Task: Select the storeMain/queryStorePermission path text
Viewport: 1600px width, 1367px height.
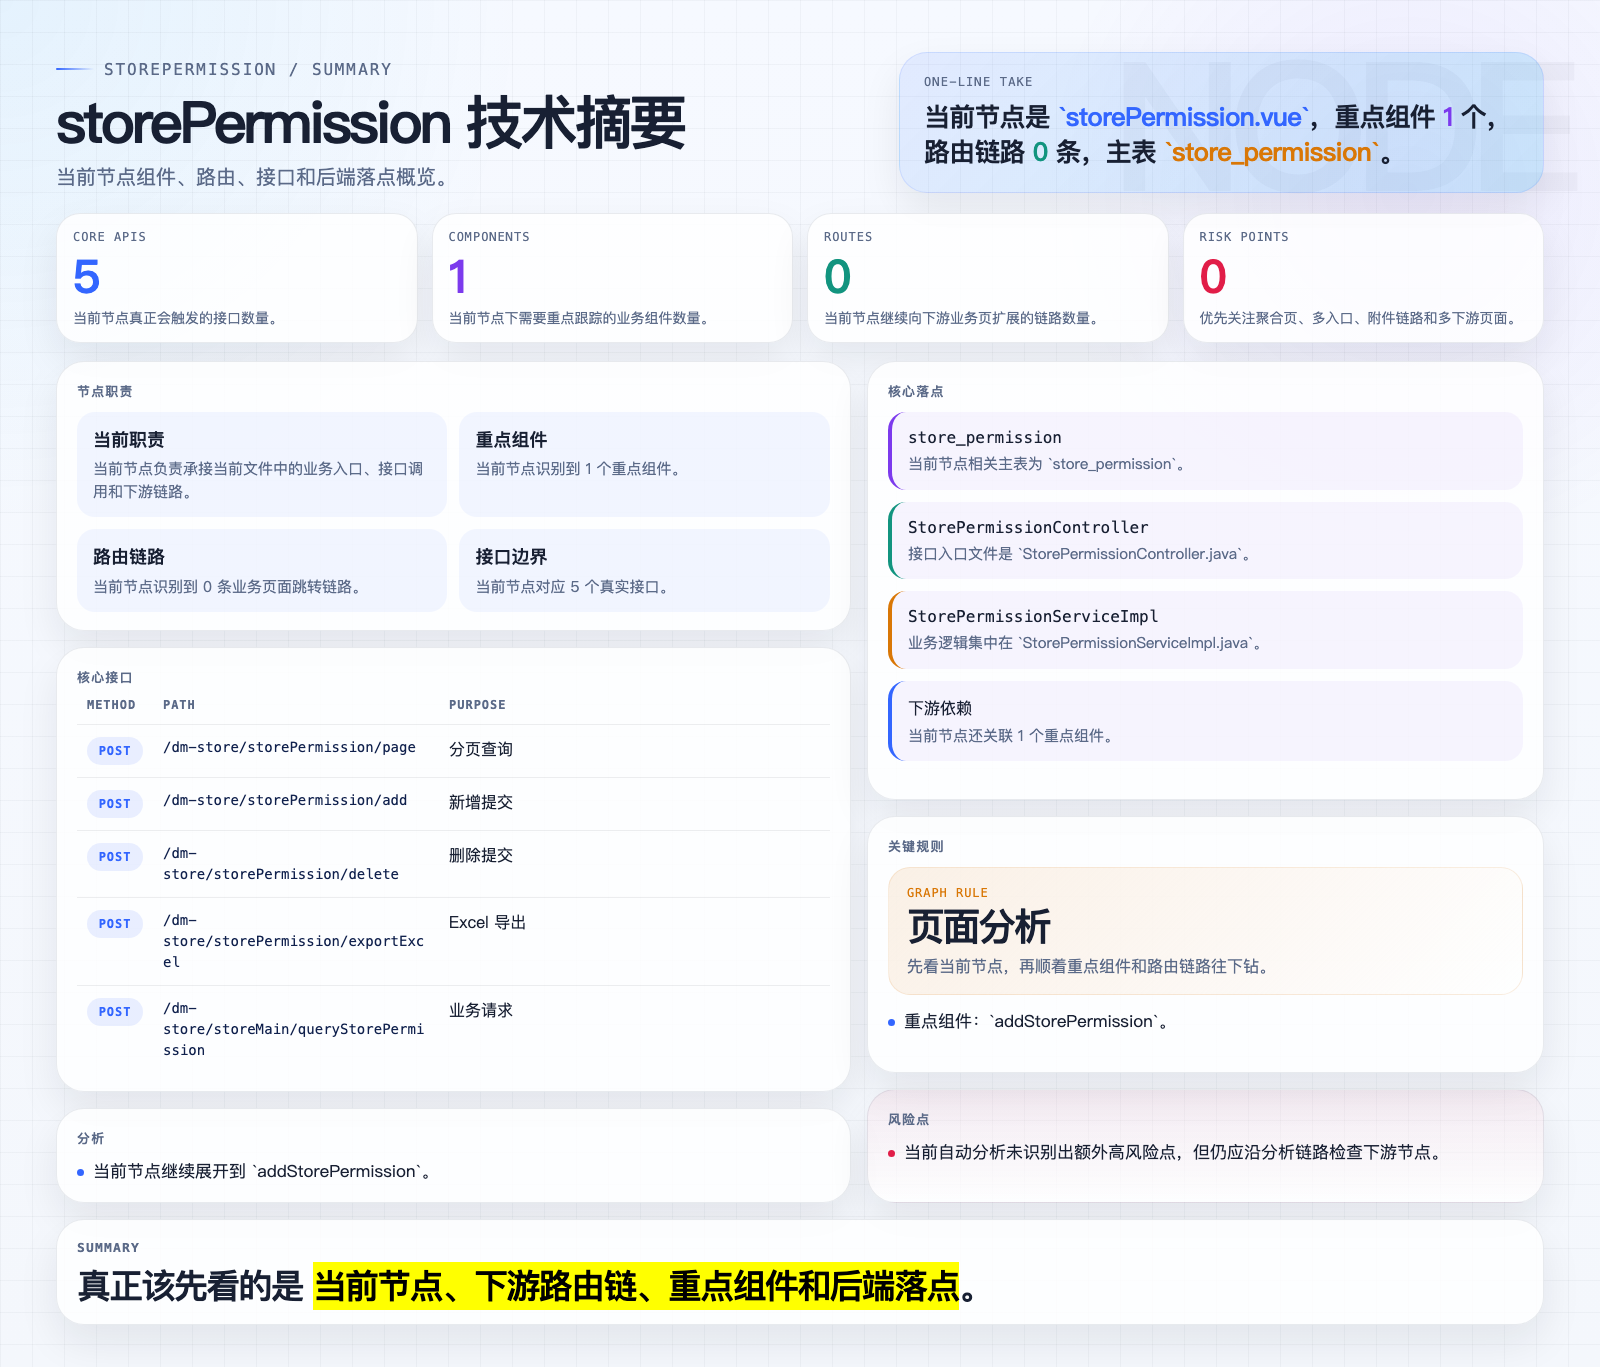Action: 293,1029
